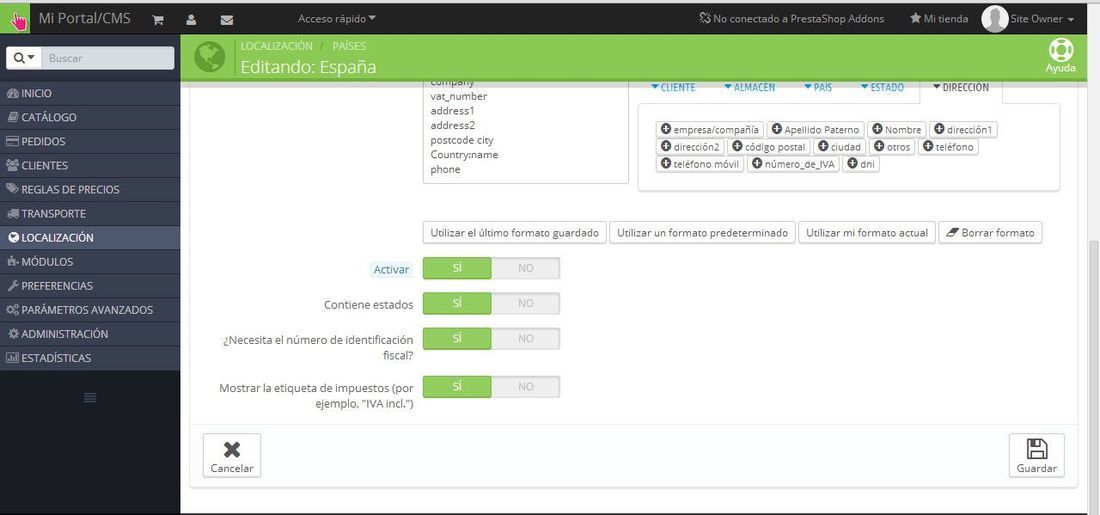The height and width of the screenshot is (515, 1100).
Task: Click the globe icon beside Editando: España
Action: tap(209, 56)
